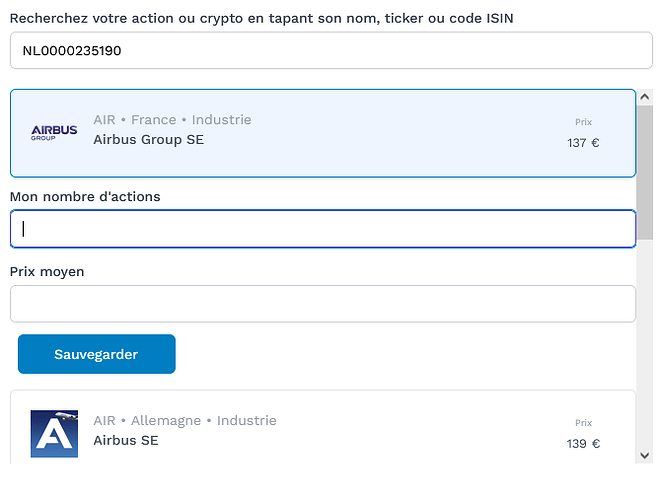Click the AIR • Allemagne • Industrie label

[184, 421]
